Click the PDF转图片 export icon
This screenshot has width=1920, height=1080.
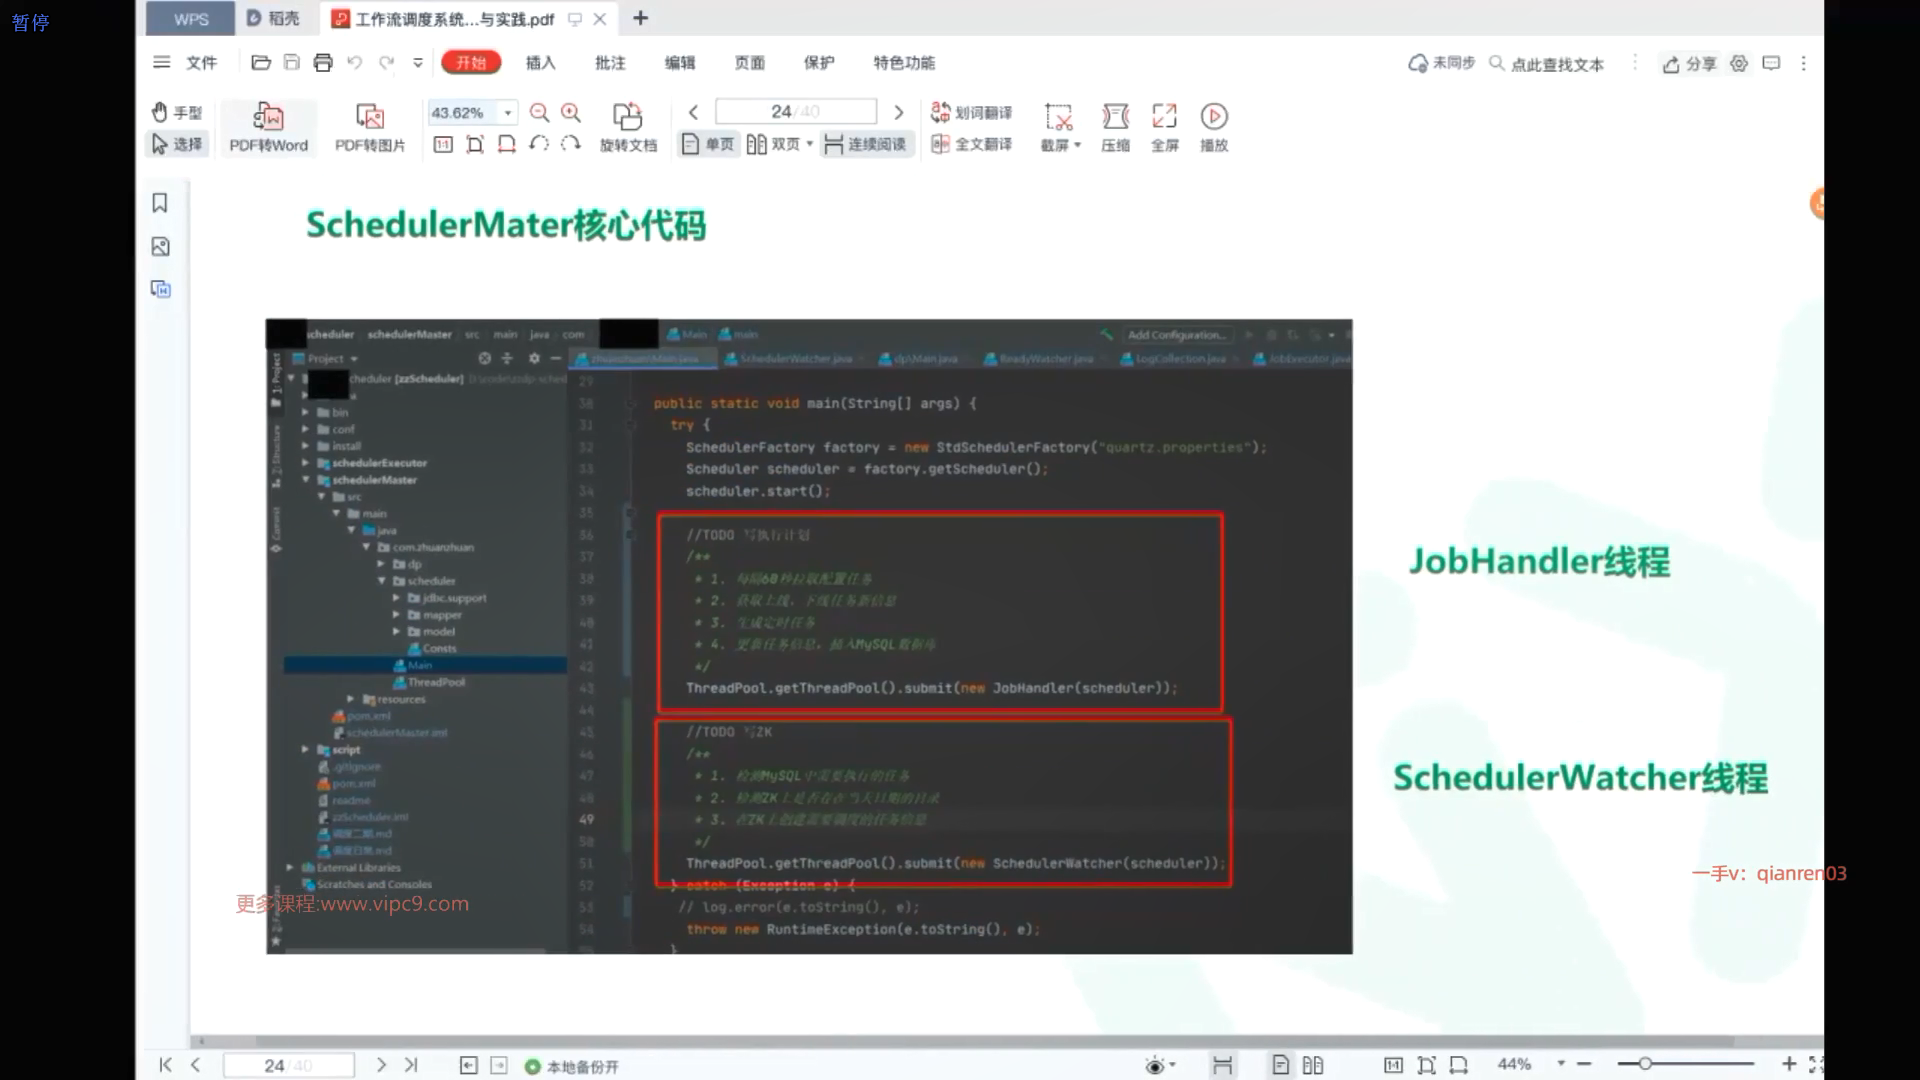[x=369, y=117]
